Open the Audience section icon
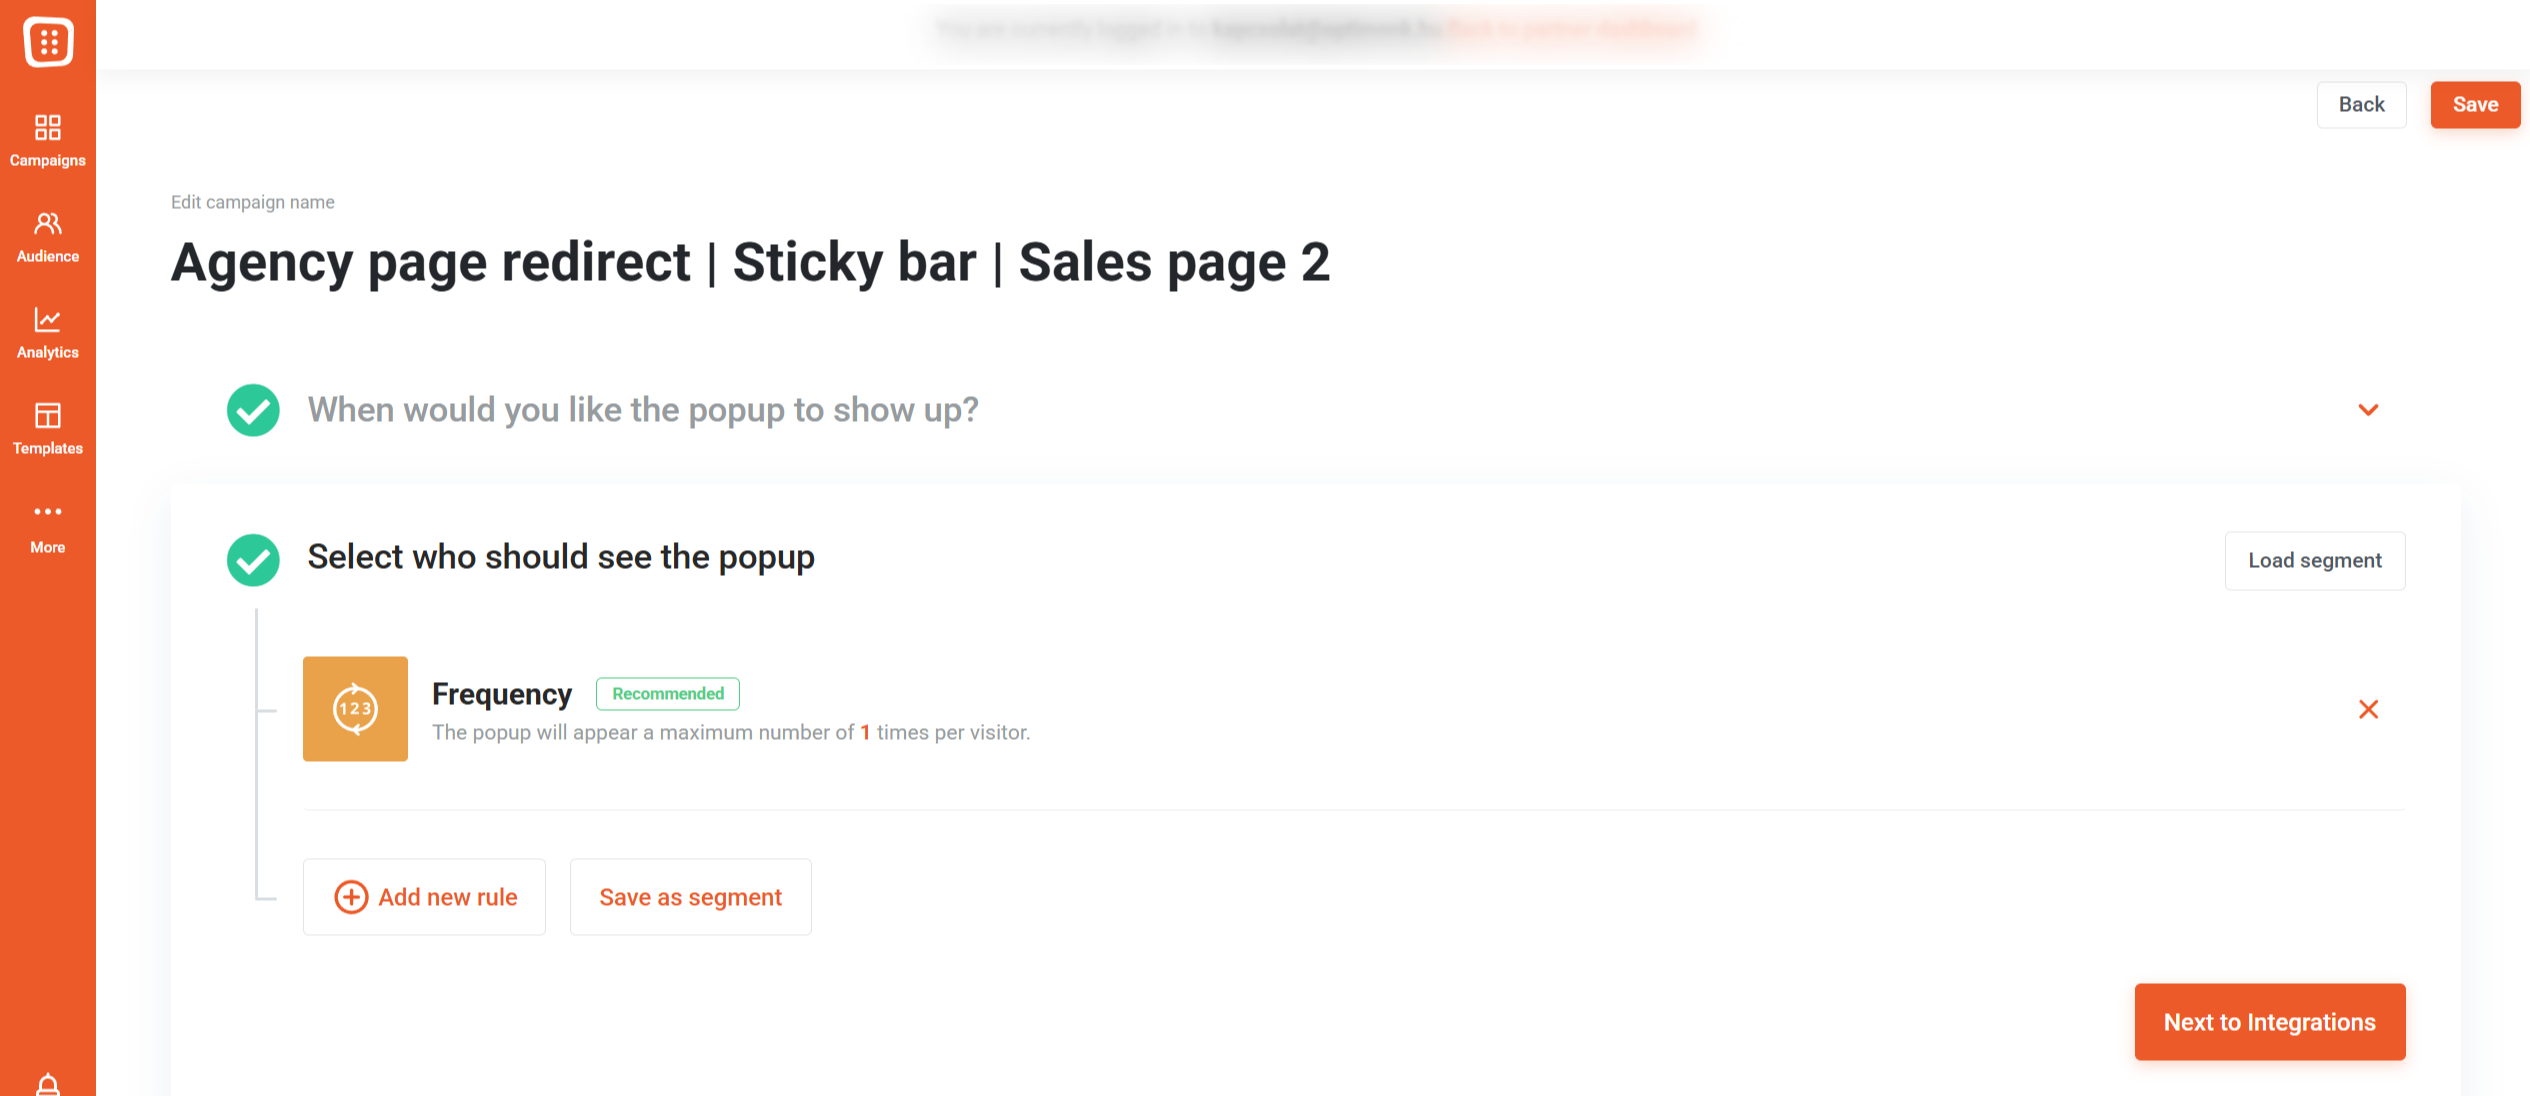 (x=47, y=223)
